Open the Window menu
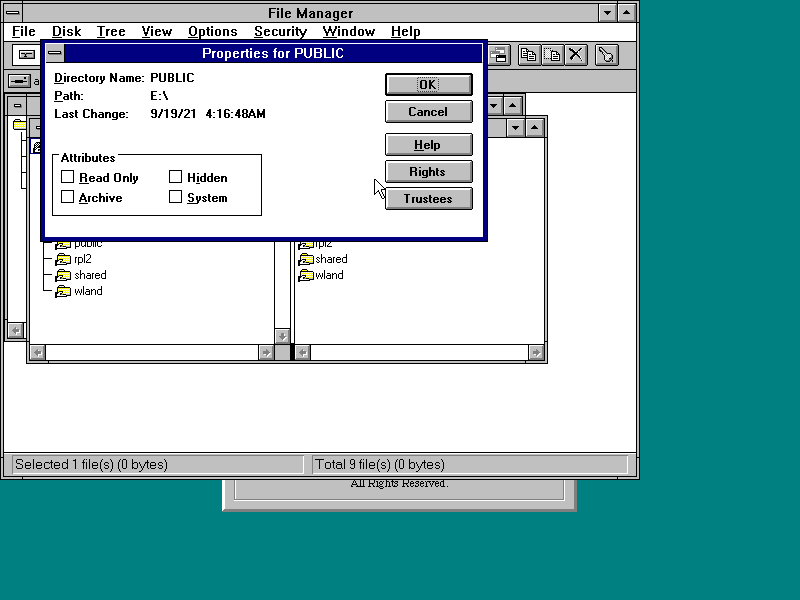The width and height of the screenshot is (800, 600). [x=348, y=32]
